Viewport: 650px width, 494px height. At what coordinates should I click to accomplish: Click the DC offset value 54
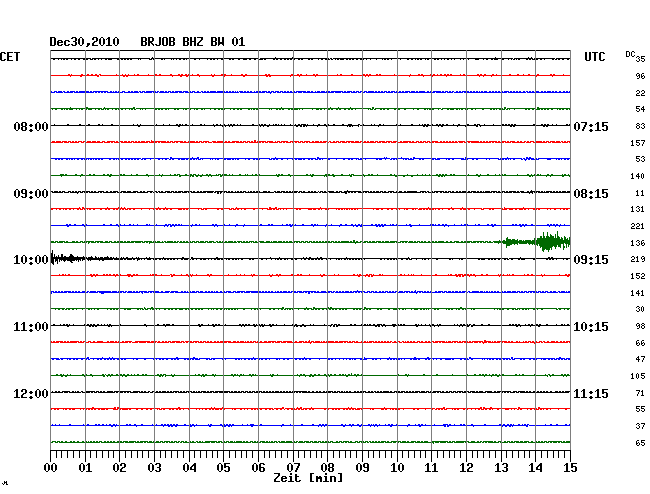pos(640,109)
